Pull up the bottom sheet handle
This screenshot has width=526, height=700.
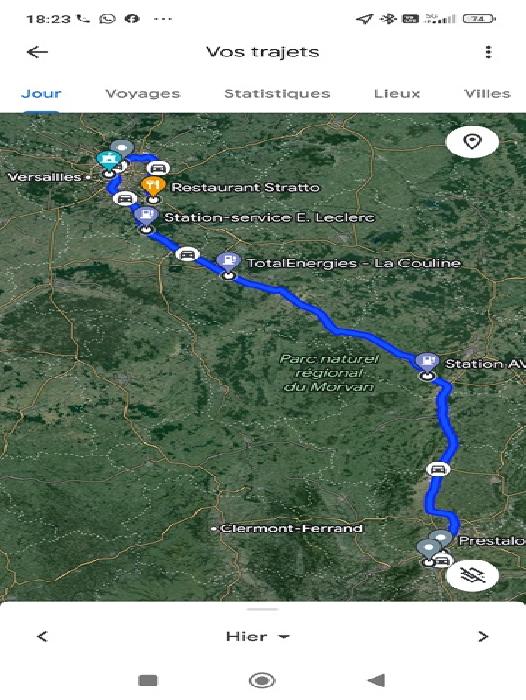click(263, 609)
